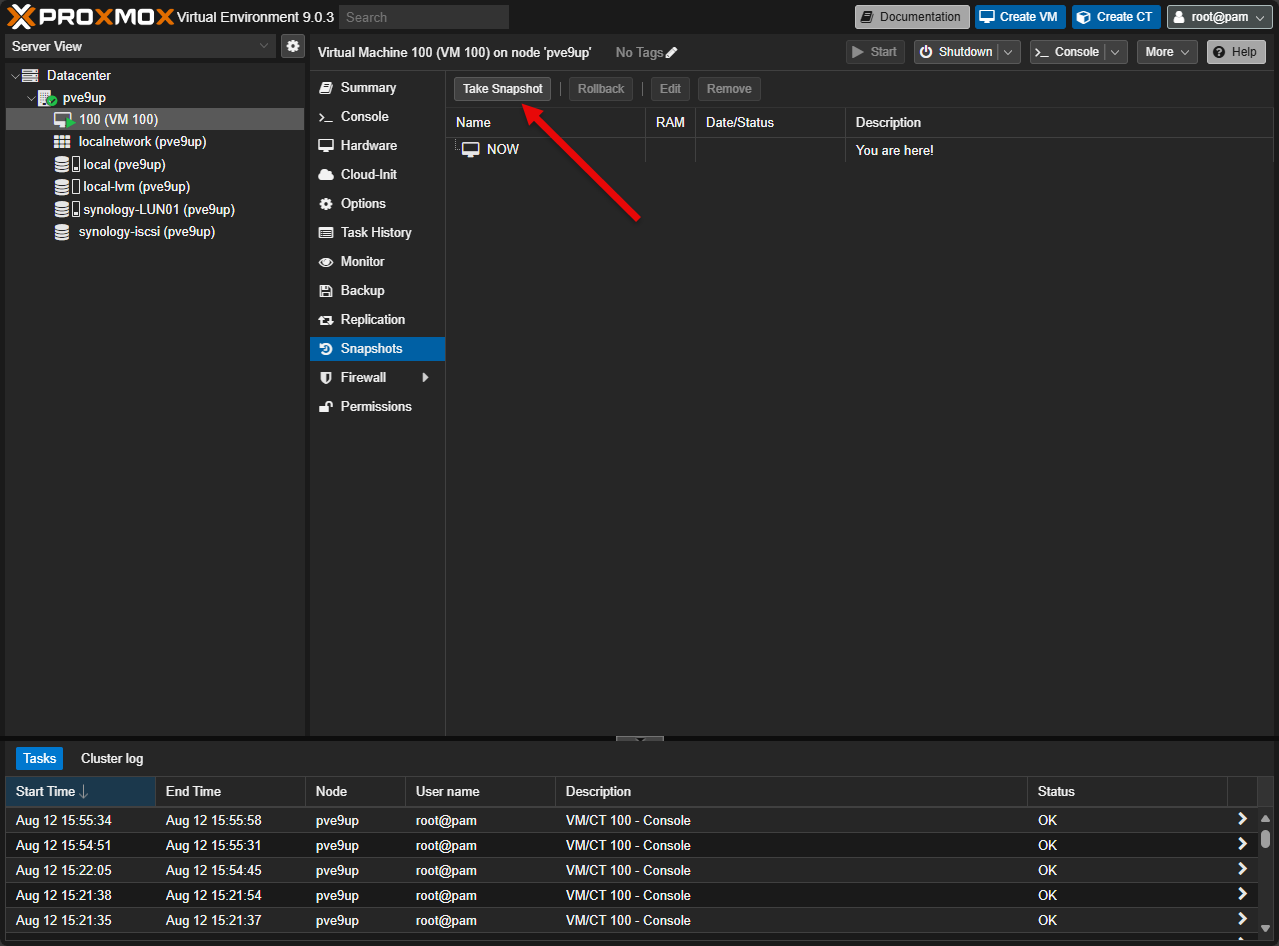Switch to the Cluster log tab
Screen dimensions: 1279x946
[111, 758]
